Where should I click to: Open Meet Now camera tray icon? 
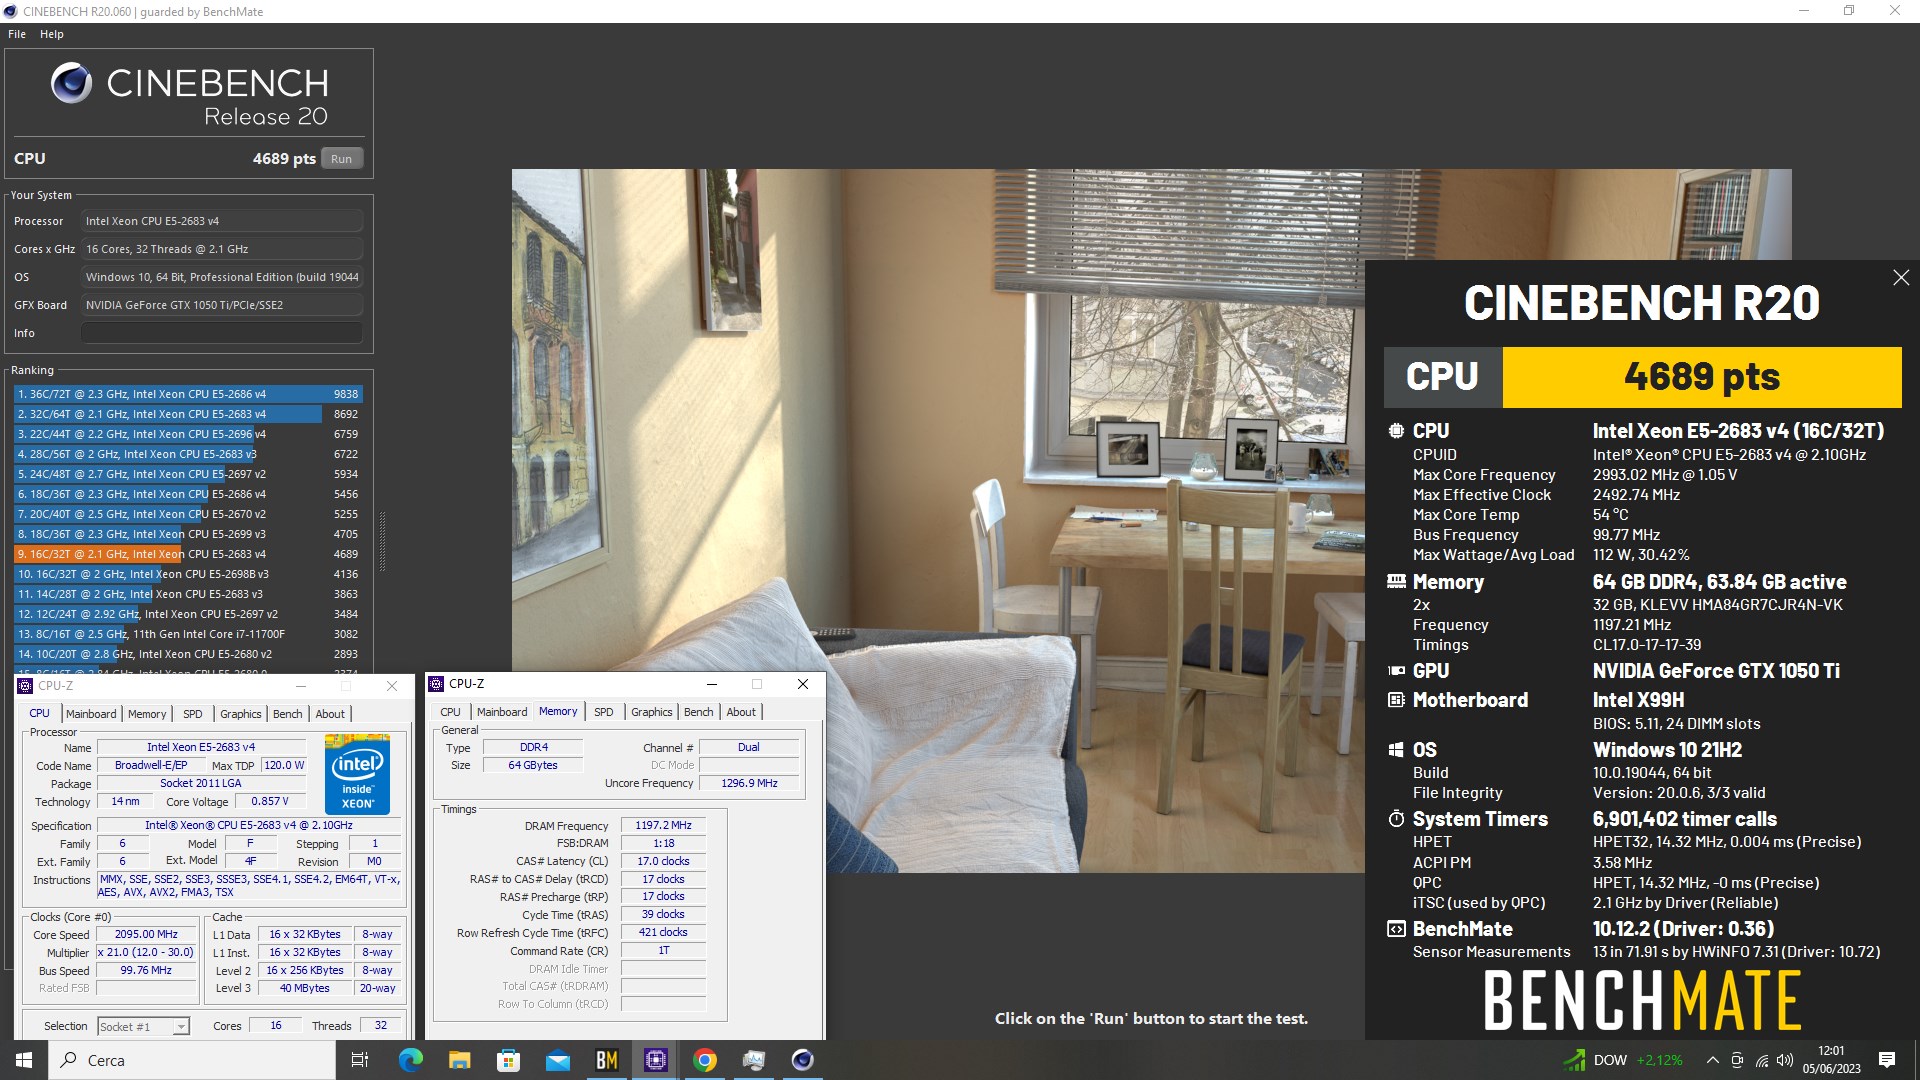[1737, 1060]
